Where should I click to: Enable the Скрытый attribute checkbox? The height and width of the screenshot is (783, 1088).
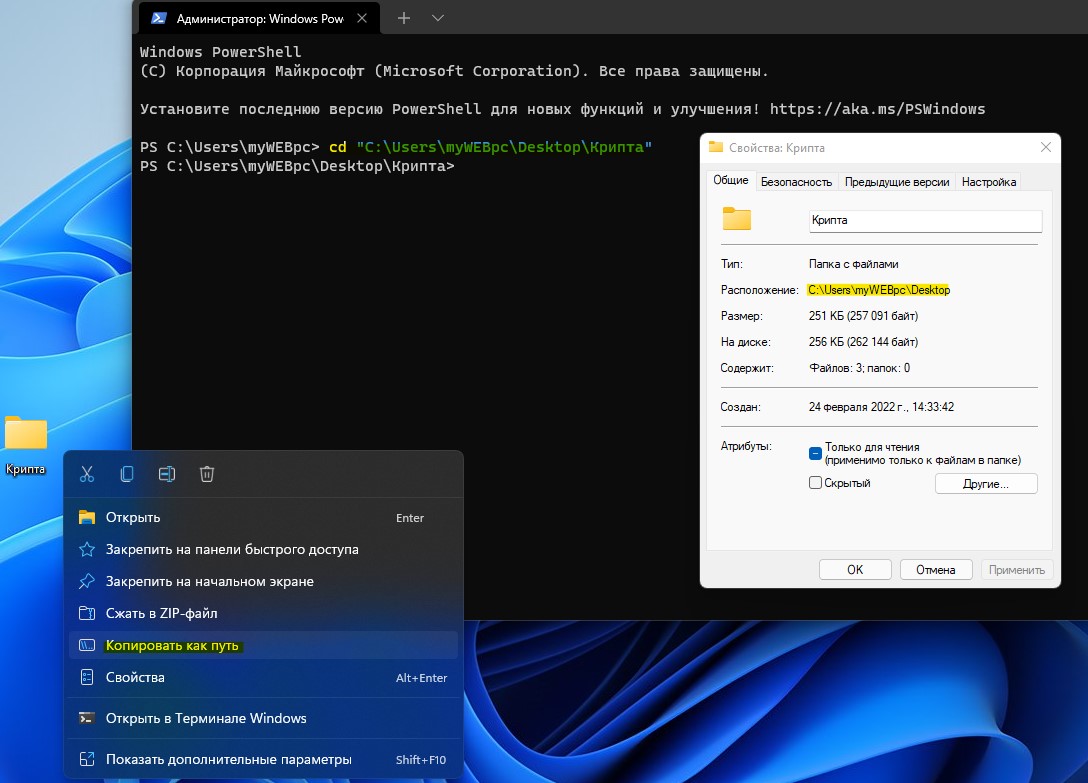(x=815, y=482)
